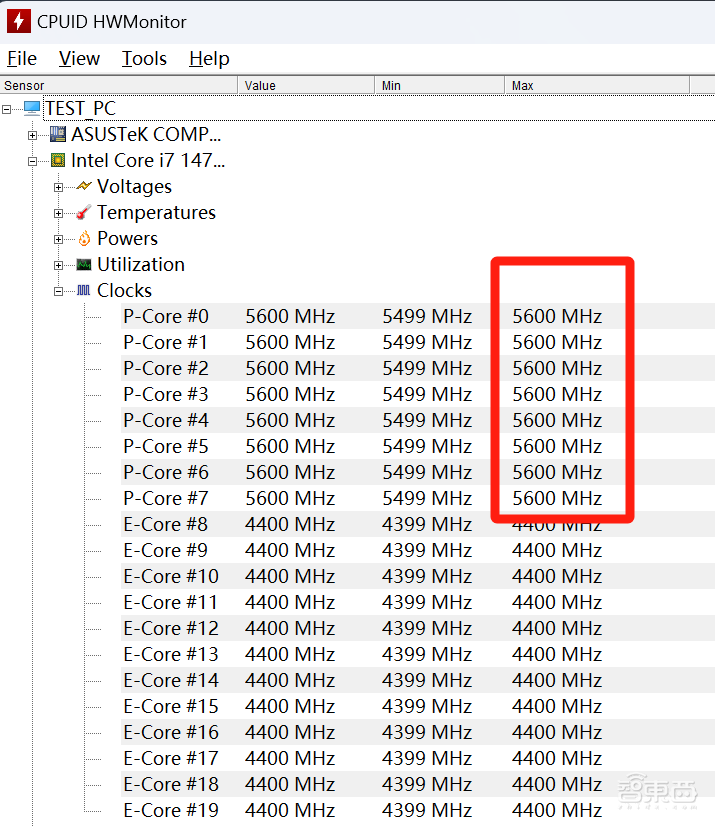Expand the Voltages section

59,187
